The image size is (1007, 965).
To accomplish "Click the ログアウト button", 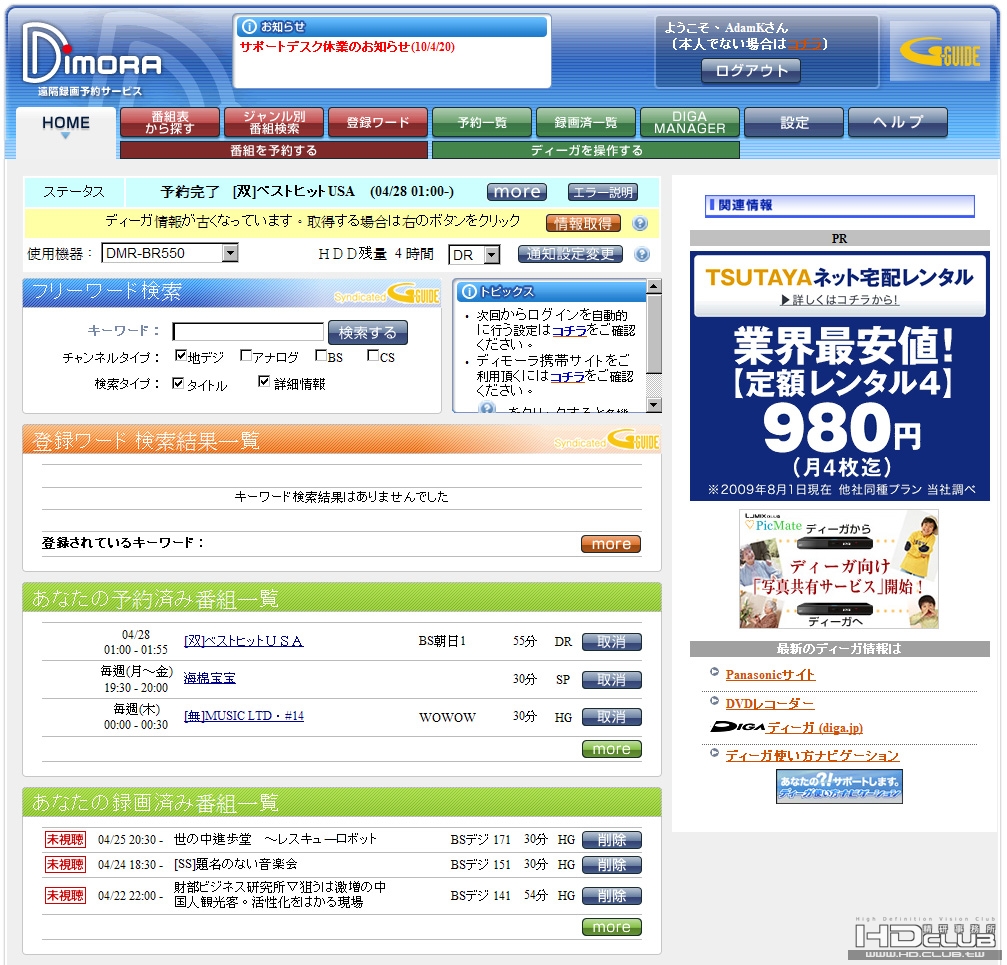I will (x=751, y=71).
